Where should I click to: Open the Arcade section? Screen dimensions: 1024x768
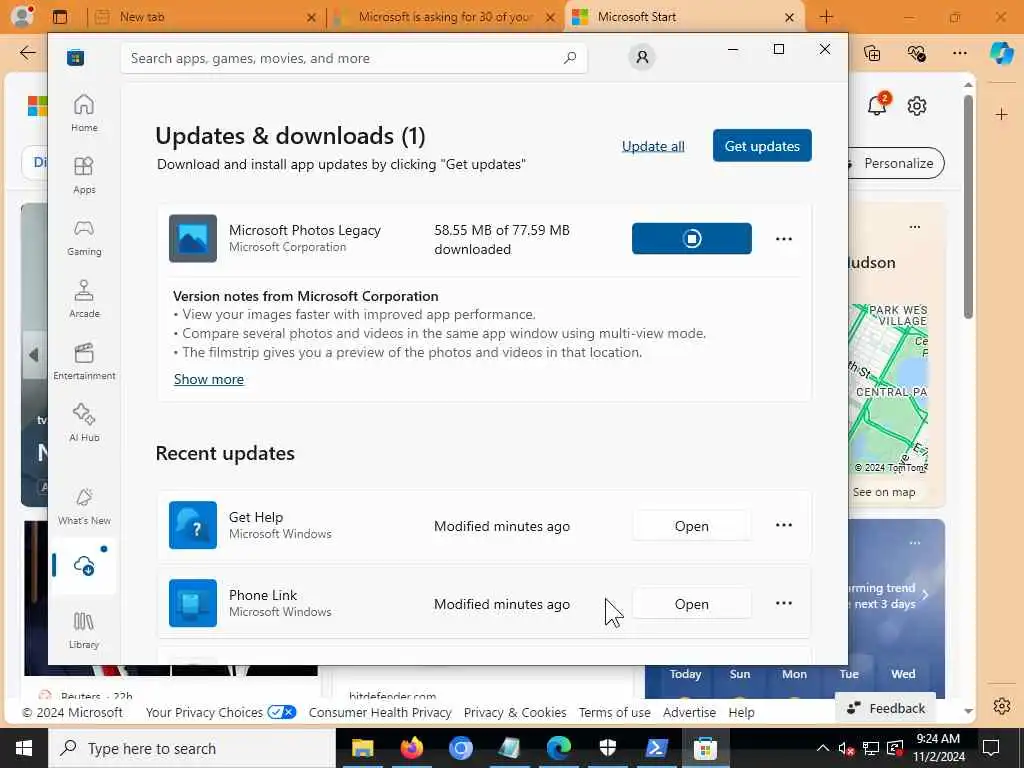click(84, 299)
